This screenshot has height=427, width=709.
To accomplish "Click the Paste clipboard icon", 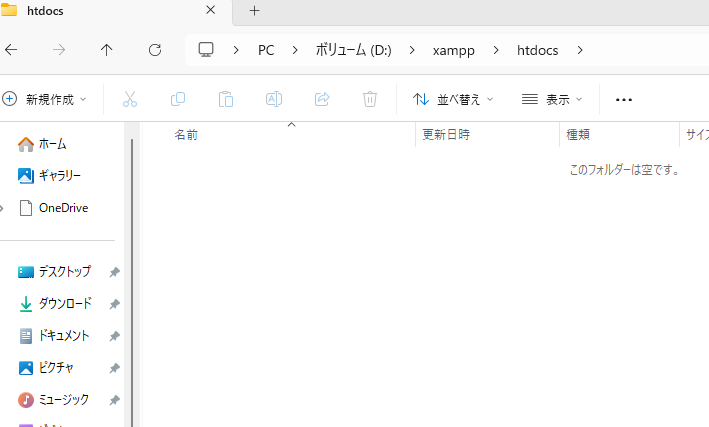I will [x=226, y=99].
